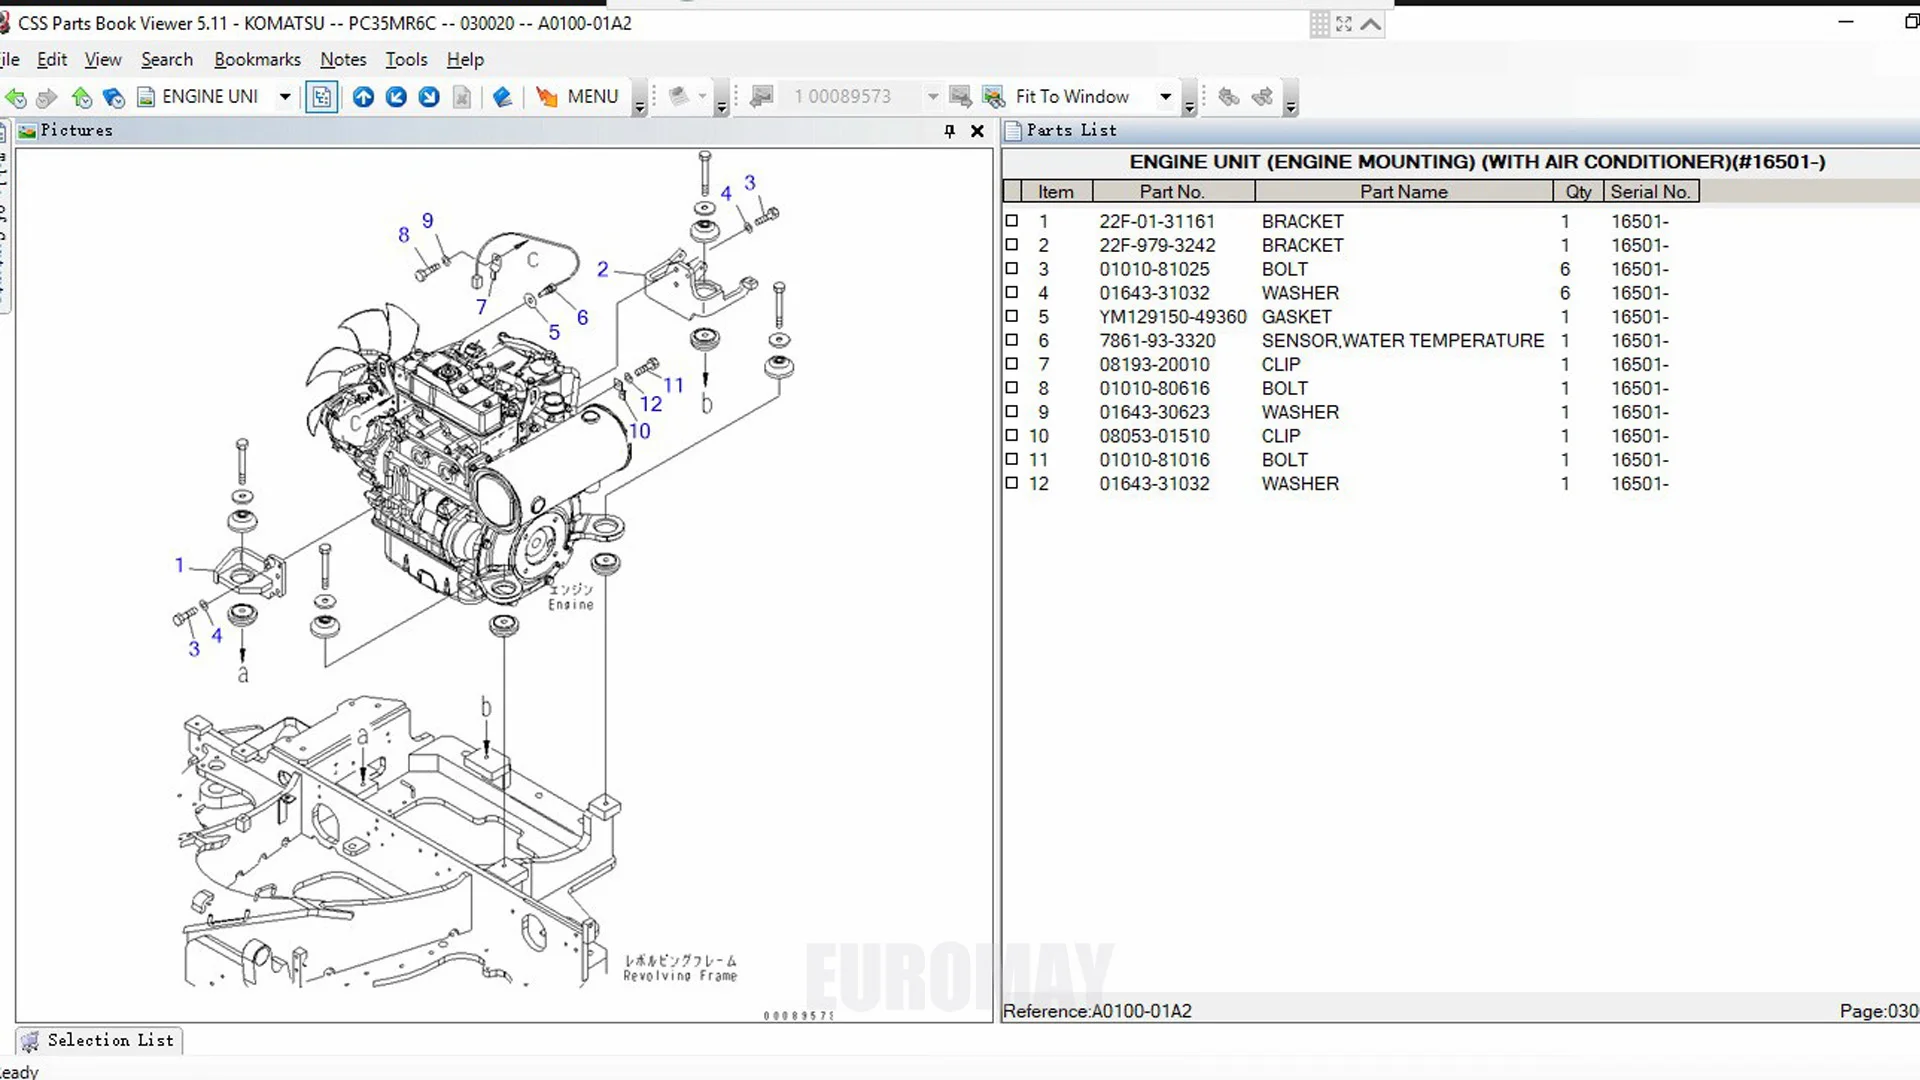Collapse the top chevron-up button

1371,24
